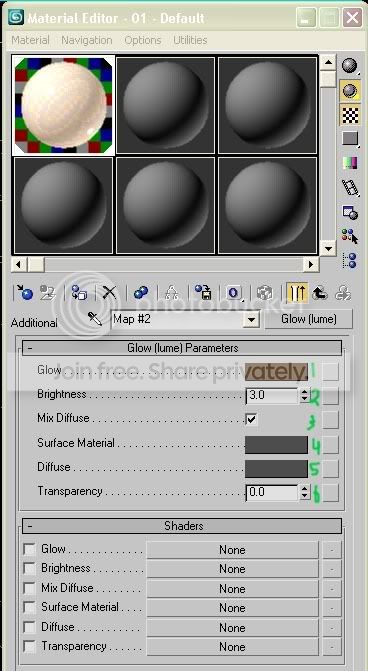Click Go Forward to Sibling icon

344,293
